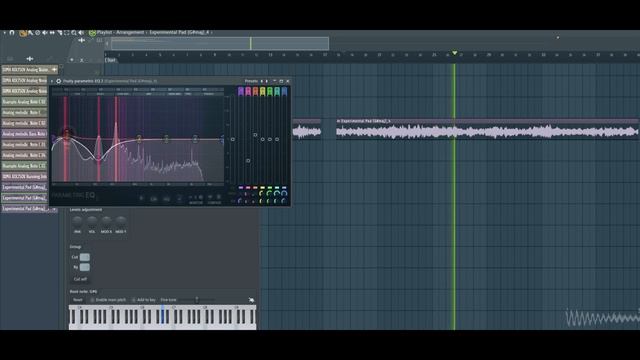Image resolution: width=640 pixels, height=360 pixels.
Task: Select the short audio clip left of Experimental Pad
Action: (x=307, y=129)
